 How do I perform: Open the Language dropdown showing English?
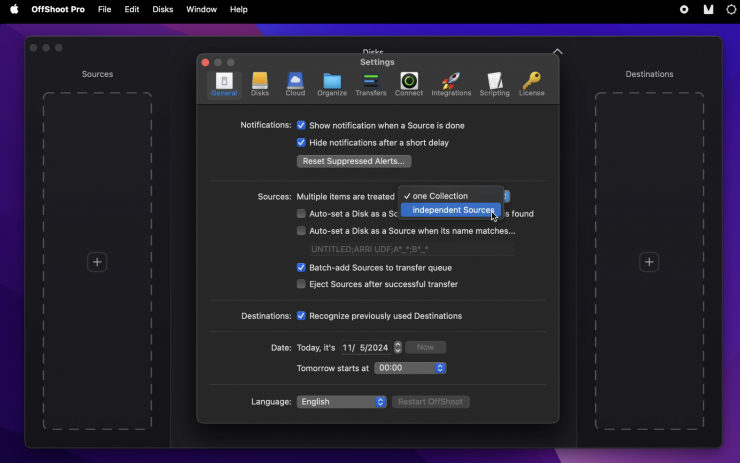tap(341, 402)
